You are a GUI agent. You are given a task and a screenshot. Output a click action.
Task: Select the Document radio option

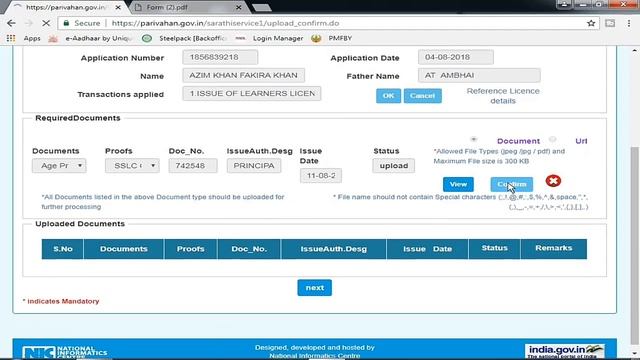473,140
